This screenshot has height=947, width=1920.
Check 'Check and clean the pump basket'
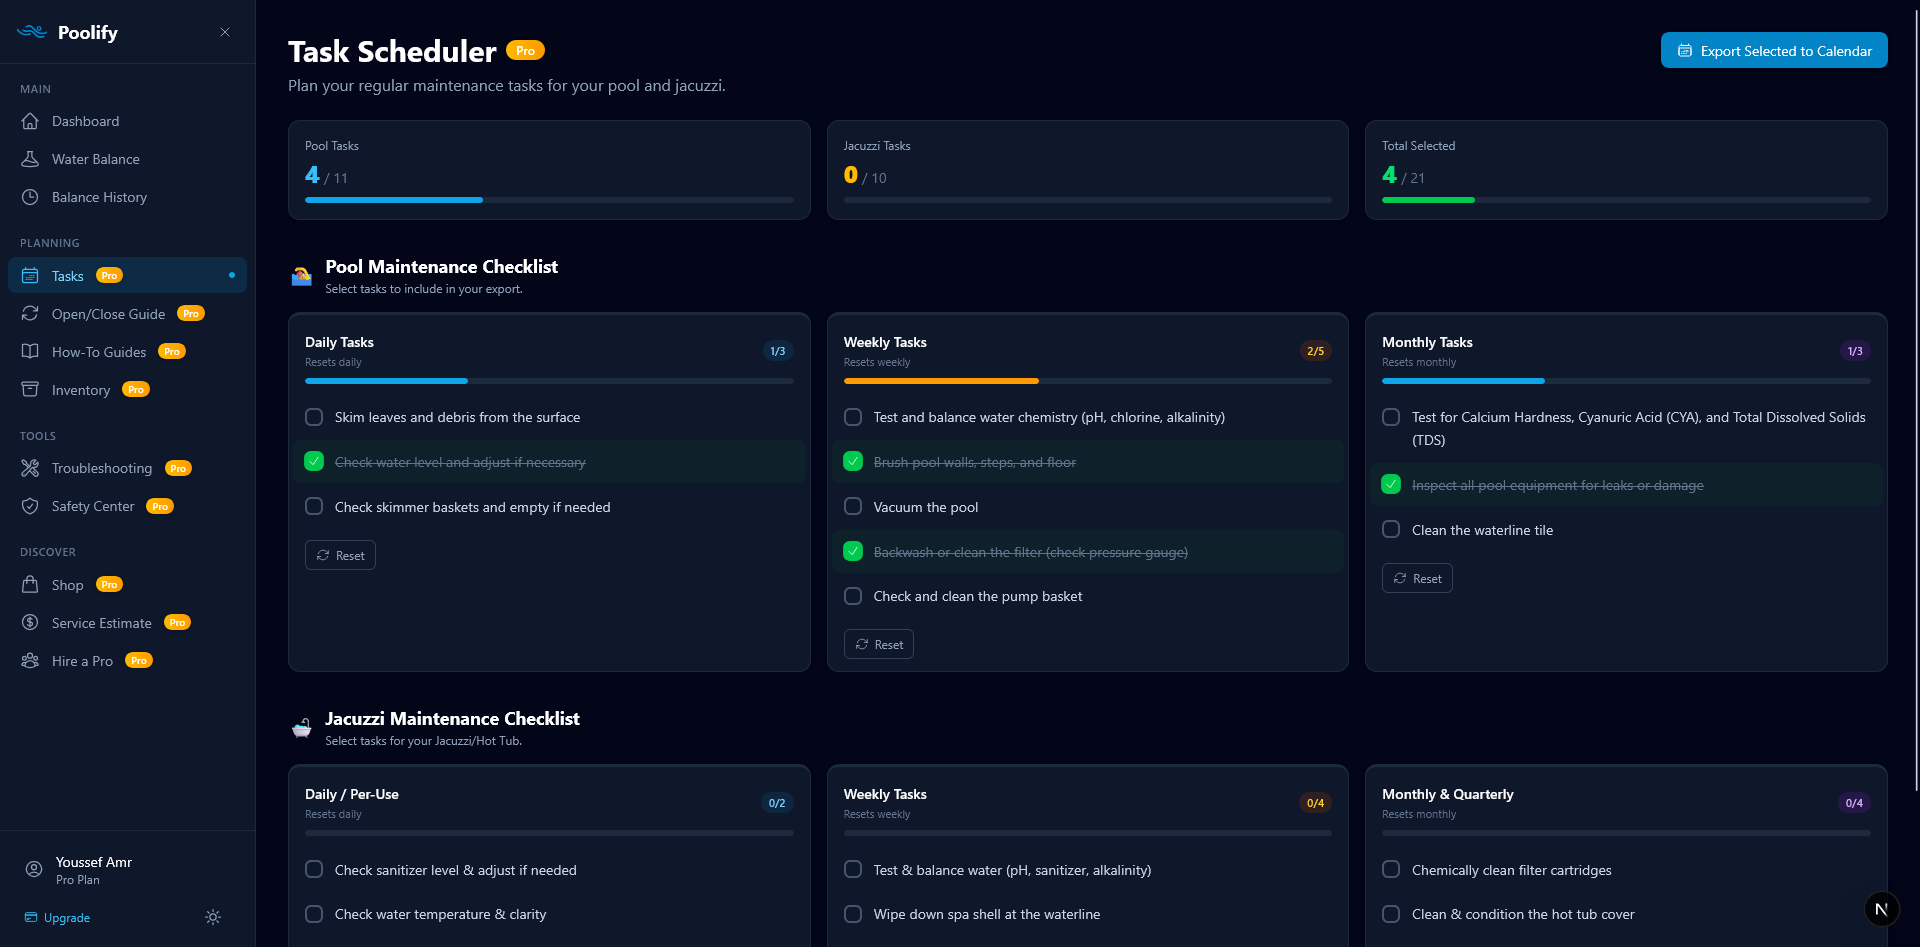tap(853, 596)
